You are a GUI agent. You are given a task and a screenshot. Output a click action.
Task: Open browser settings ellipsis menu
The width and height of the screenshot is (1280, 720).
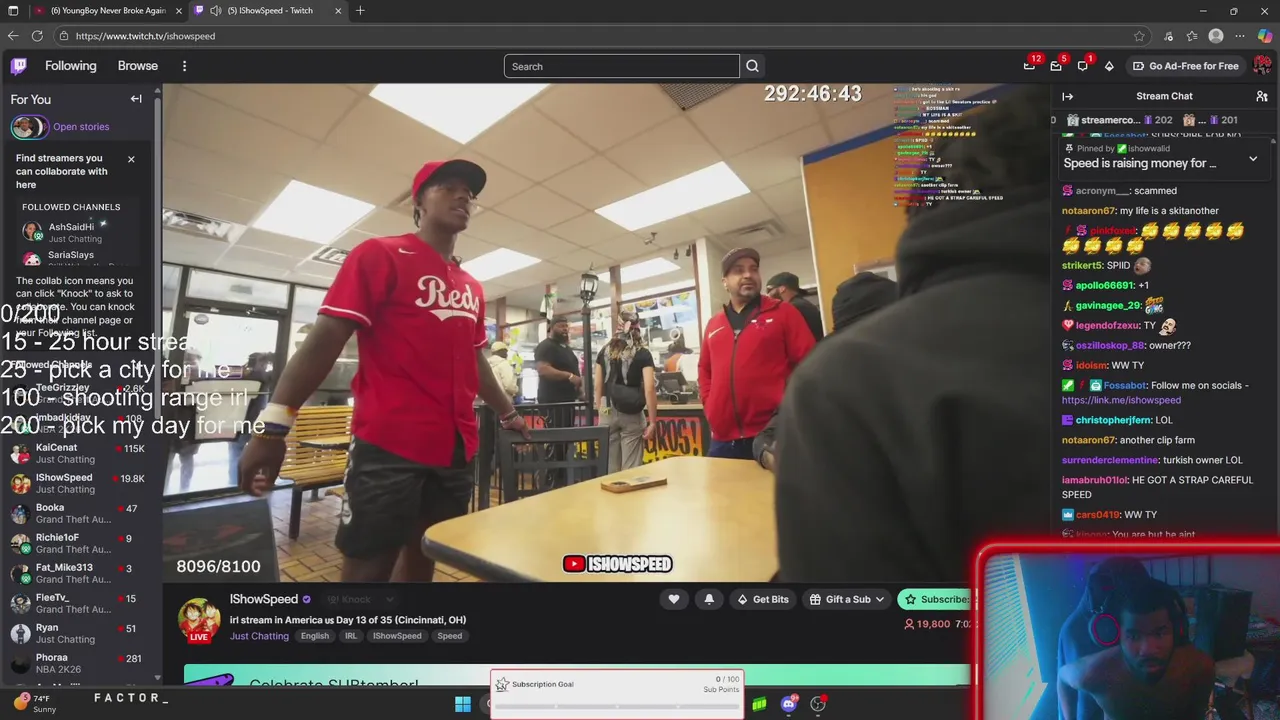[1240, 36]
